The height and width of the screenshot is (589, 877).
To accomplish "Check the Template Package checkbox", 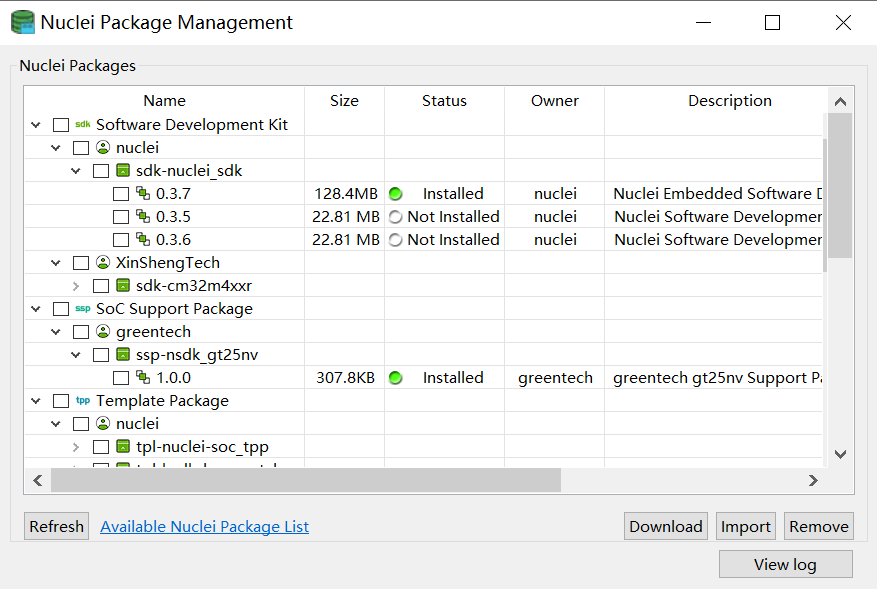I will [x=61, y=401].
